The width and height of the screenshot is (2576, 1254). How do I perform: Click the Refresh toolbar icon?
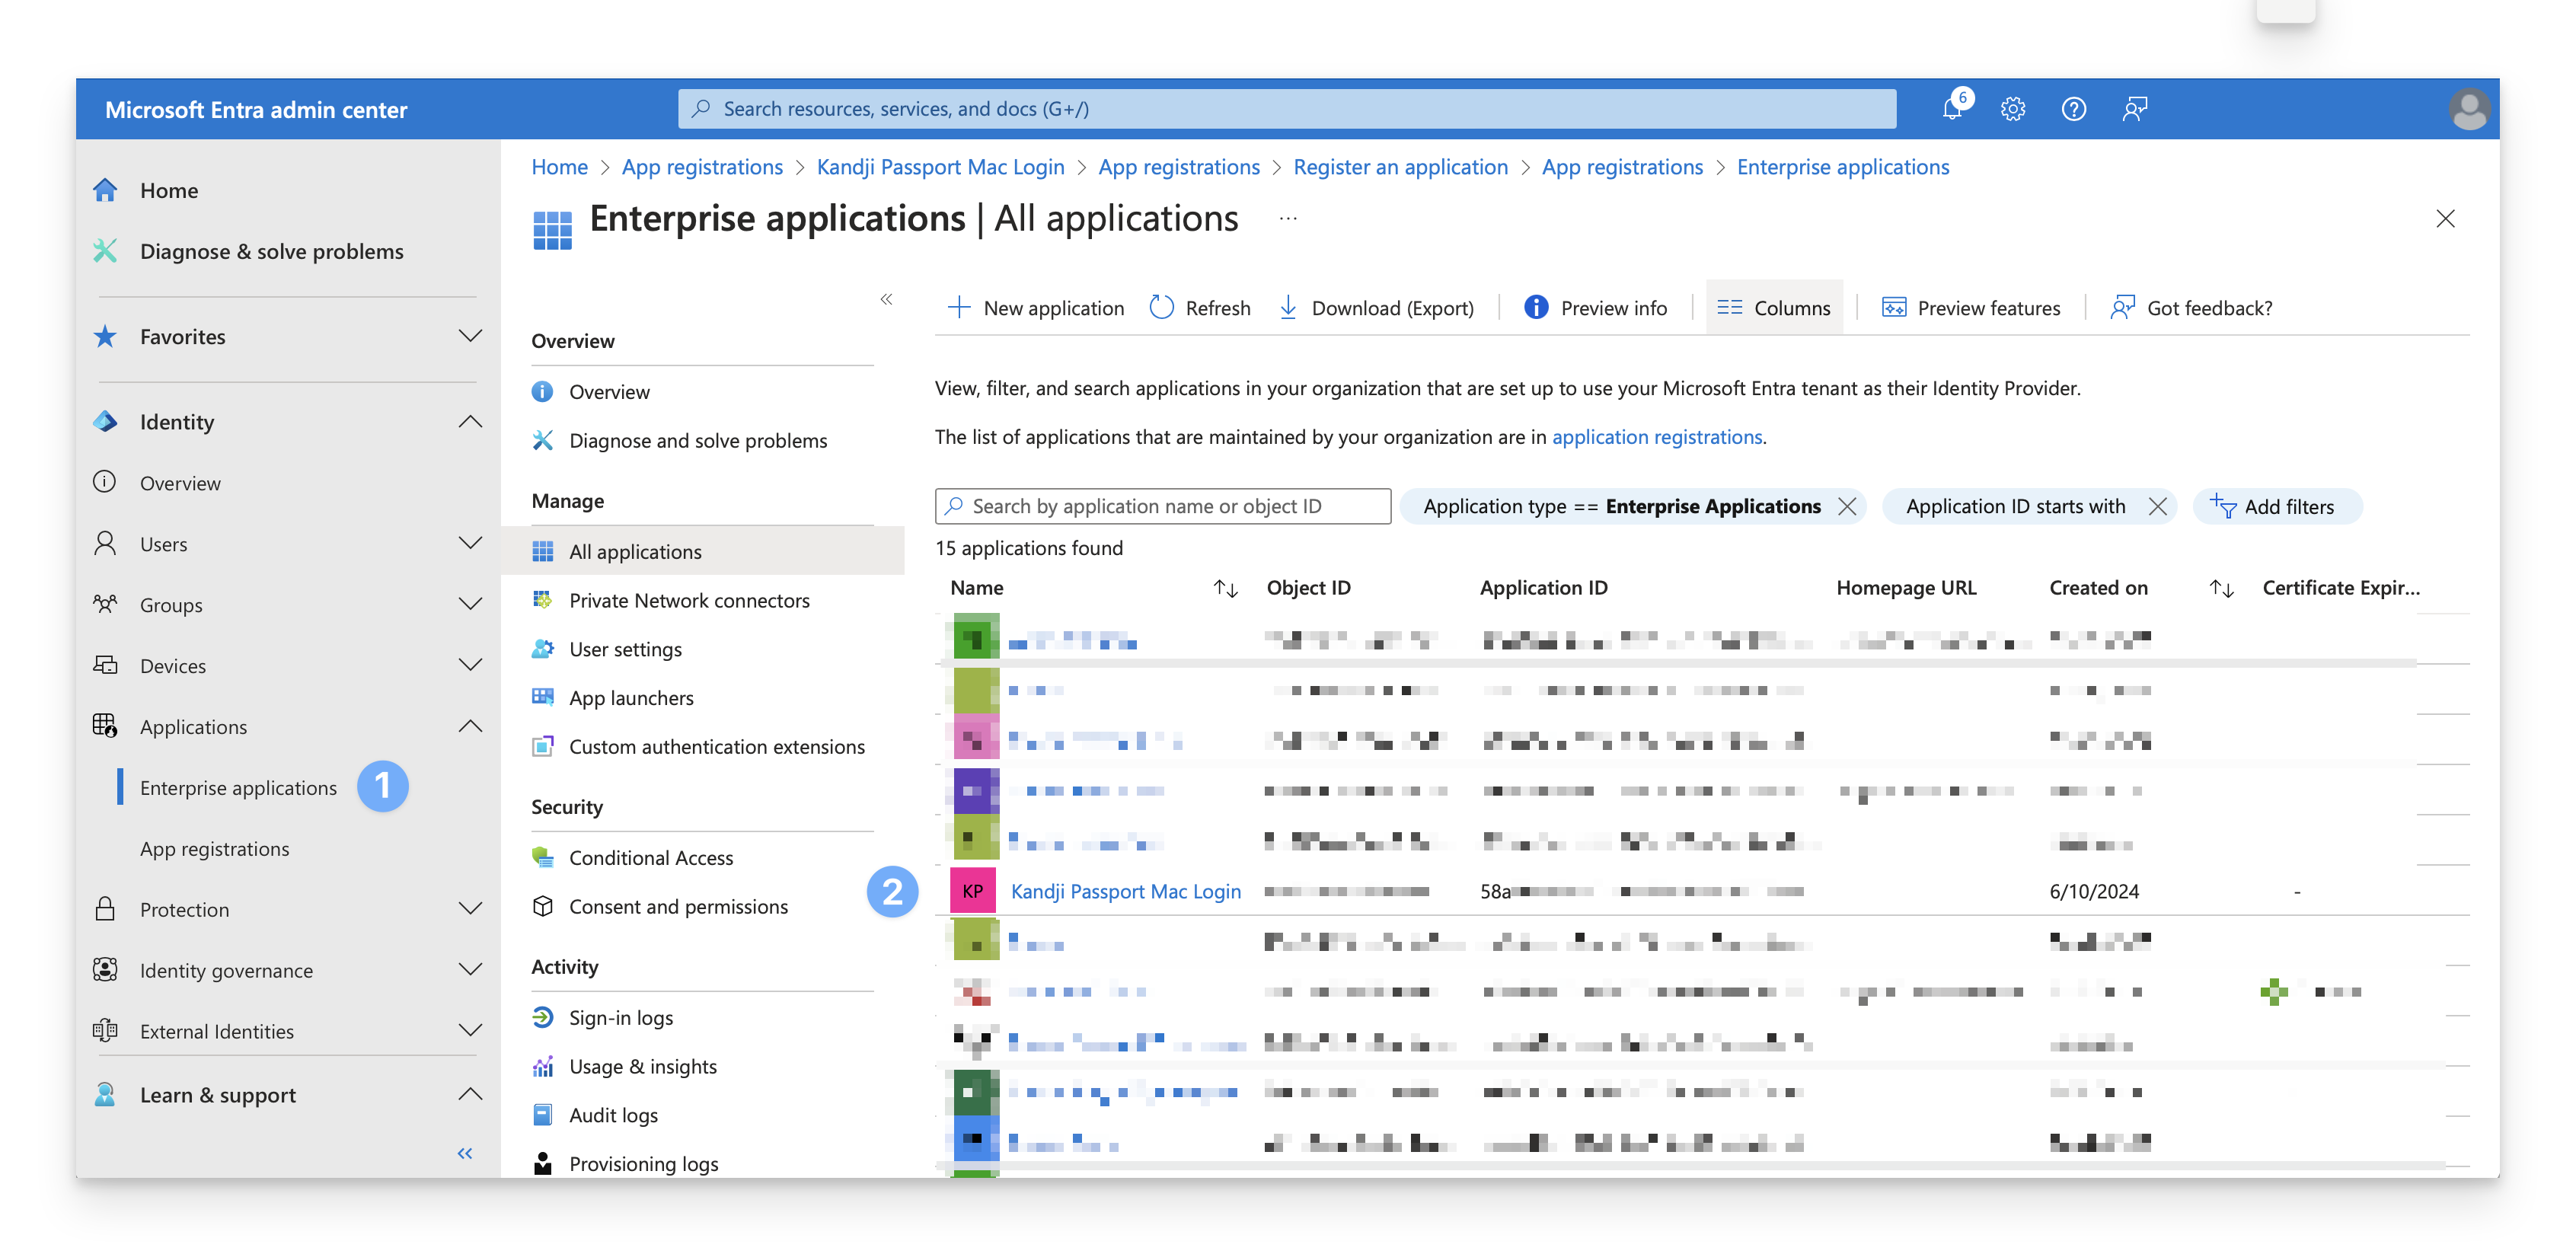tap(1161, 307)
